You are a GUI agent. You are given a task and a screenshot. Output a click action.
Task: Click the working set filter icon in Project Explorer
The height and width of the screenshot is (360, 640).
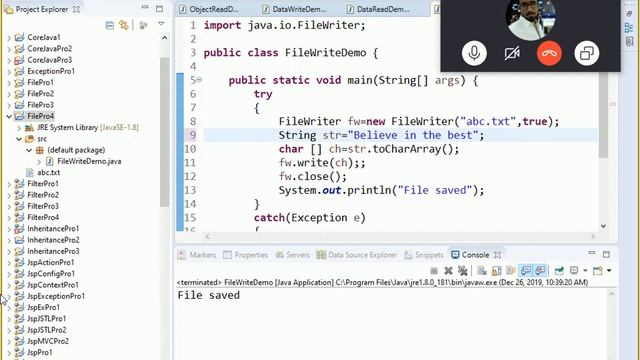[x=143, y=25]
